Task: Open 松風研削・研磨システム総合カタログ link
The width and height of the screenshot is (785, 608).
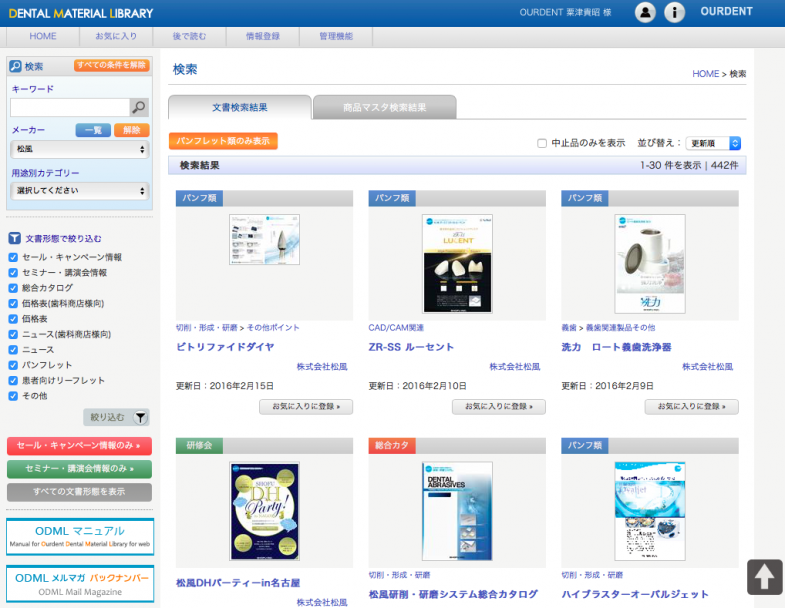Action: pyautogui.click(x=453, y=594)
